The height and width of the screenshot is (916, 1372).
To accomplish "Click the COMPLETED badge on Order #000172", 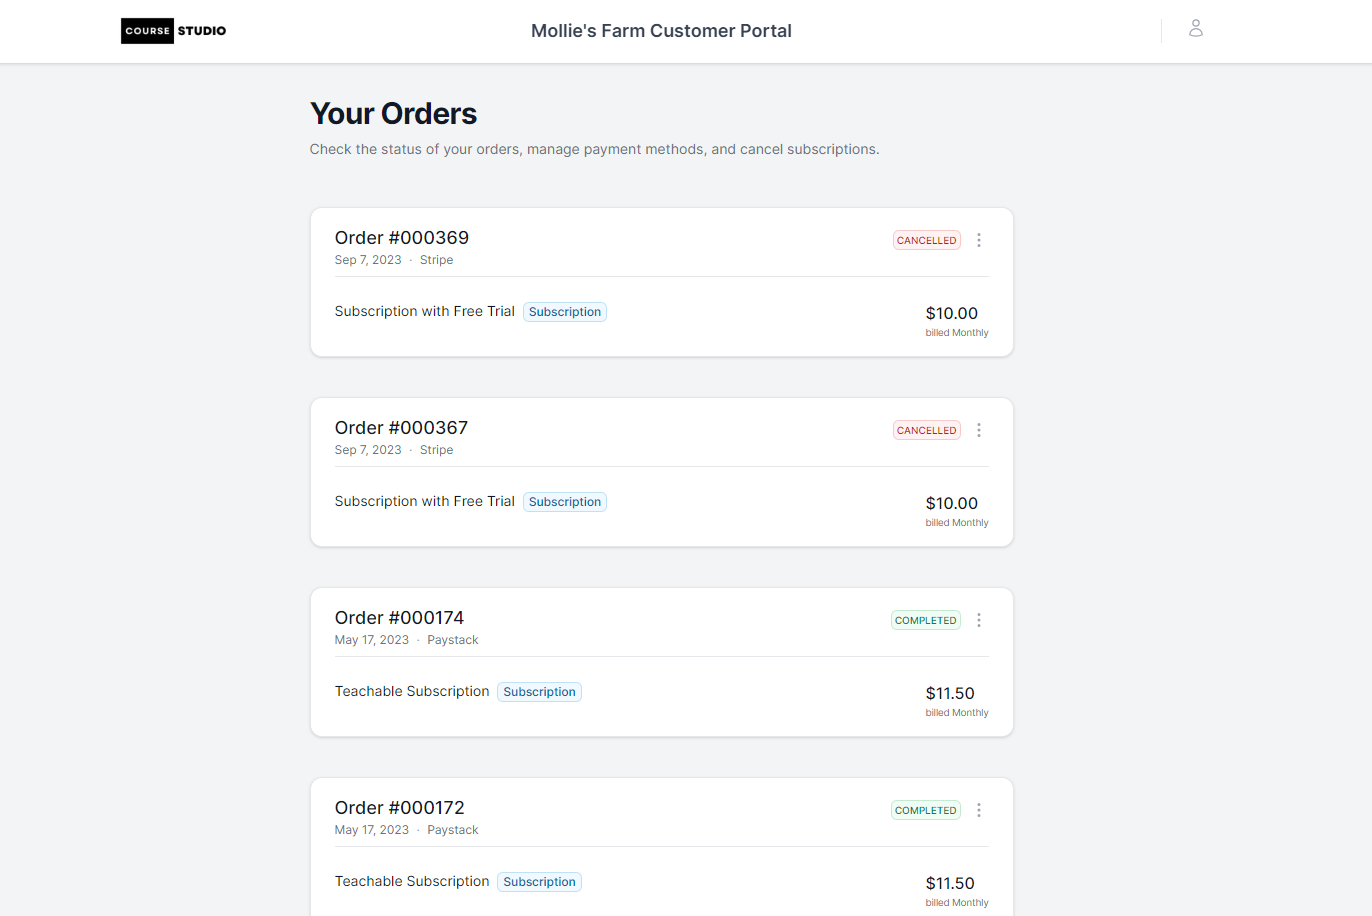I will pyautogui.click(x=925, y=810).
